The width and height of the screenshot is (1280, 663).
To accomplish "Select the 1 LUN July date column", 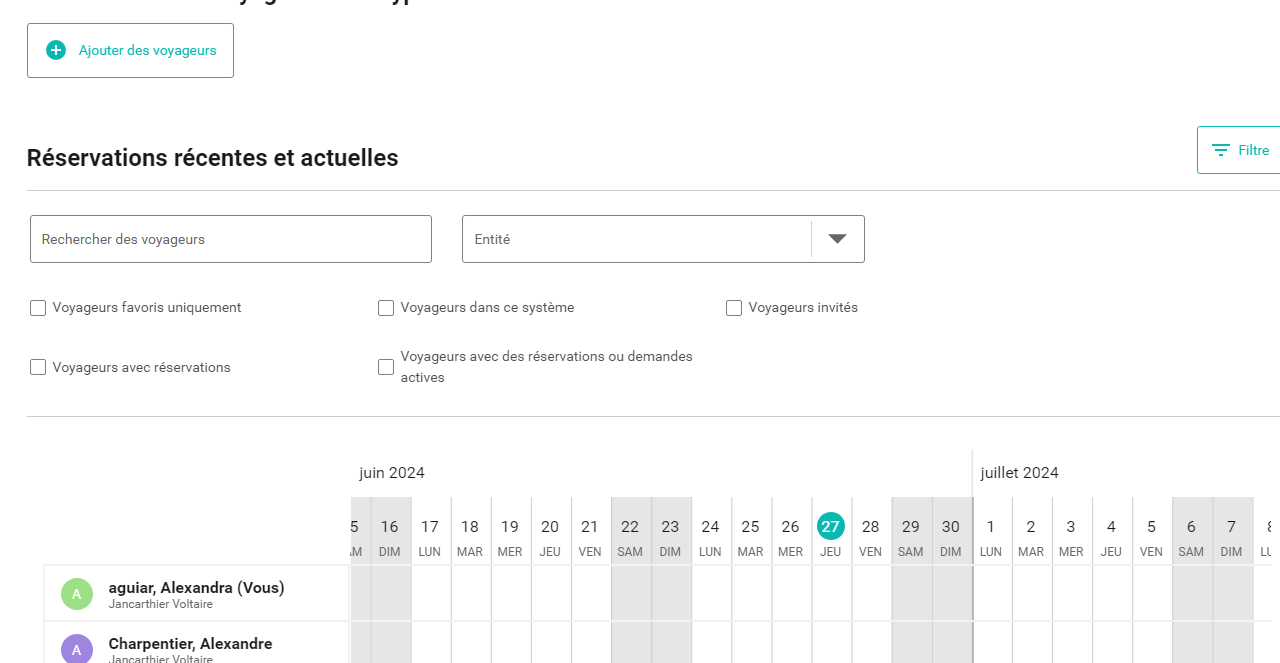I will click(x=991, y=535).
